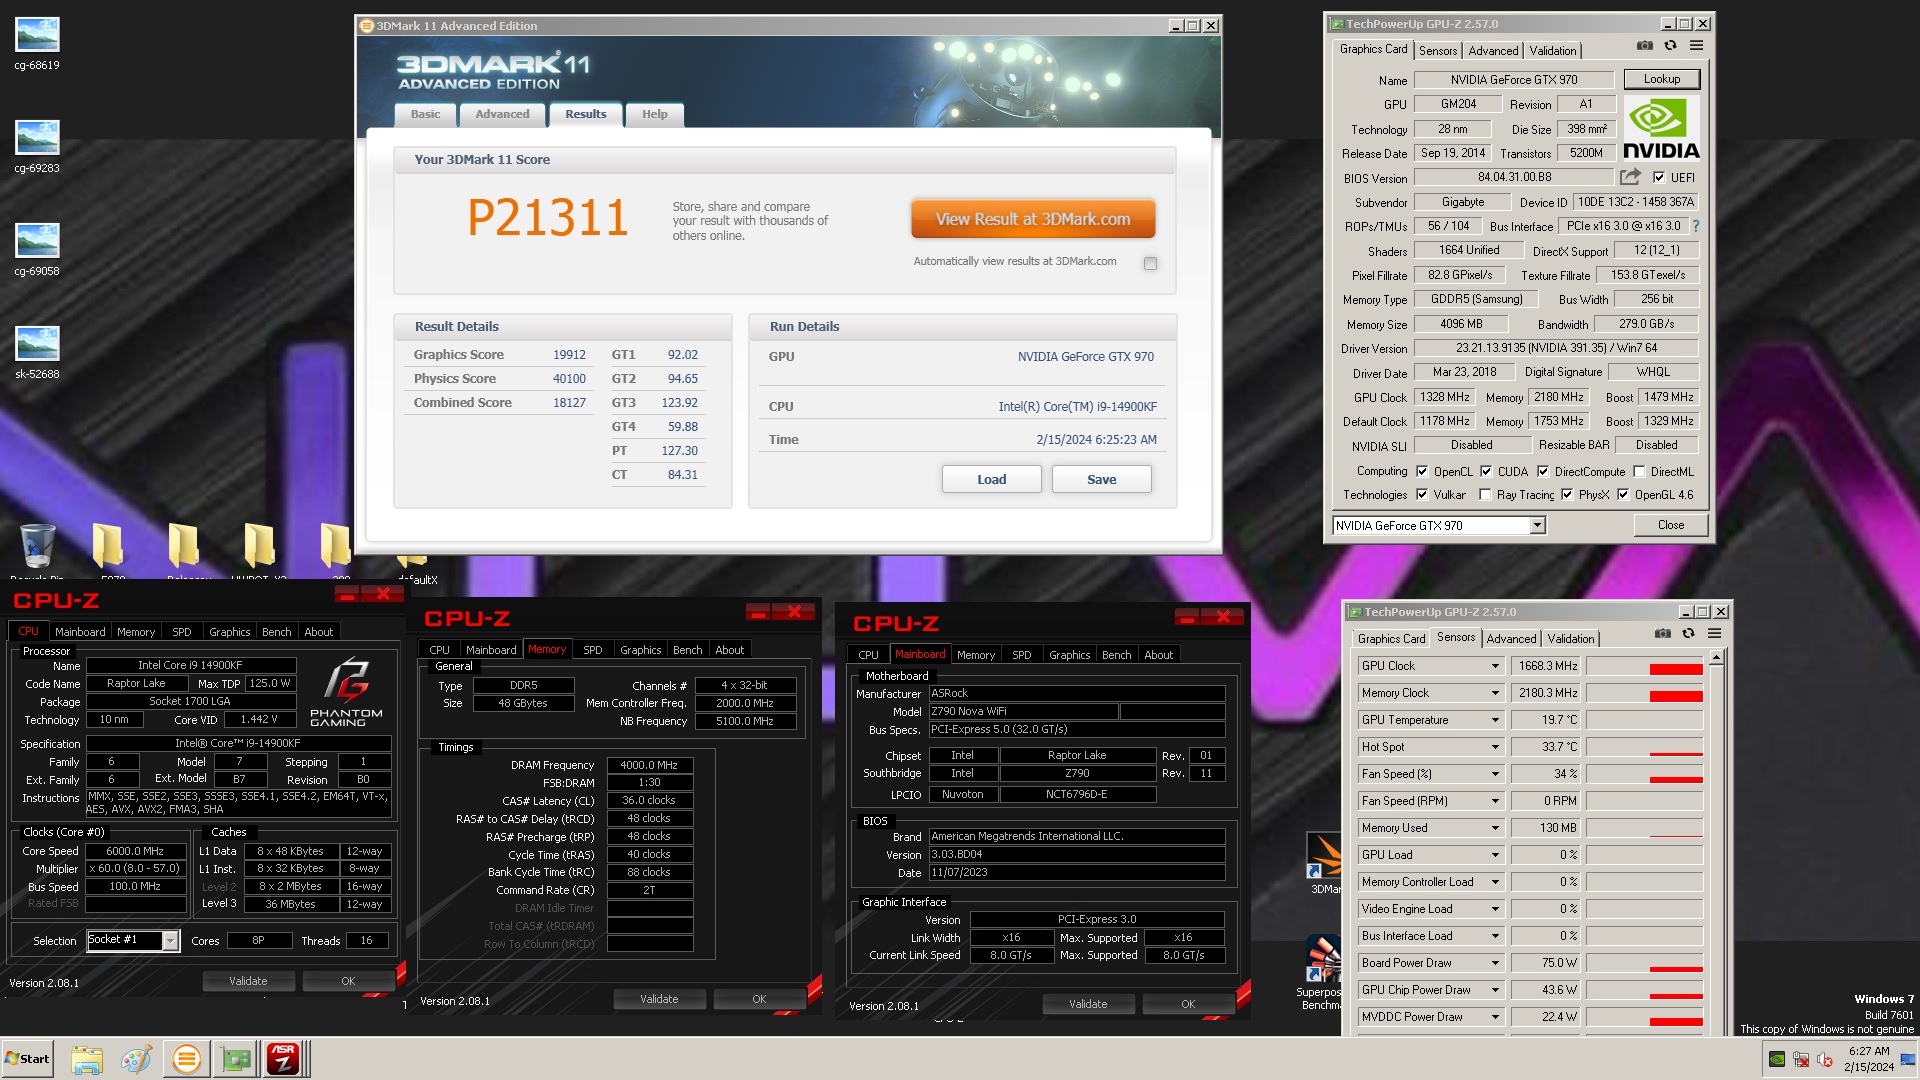The height and width of the screenshot is (1080, 1920).
Task: Open the Board Power Draw sensor dropdown
Action: [x=1495, y=963]
